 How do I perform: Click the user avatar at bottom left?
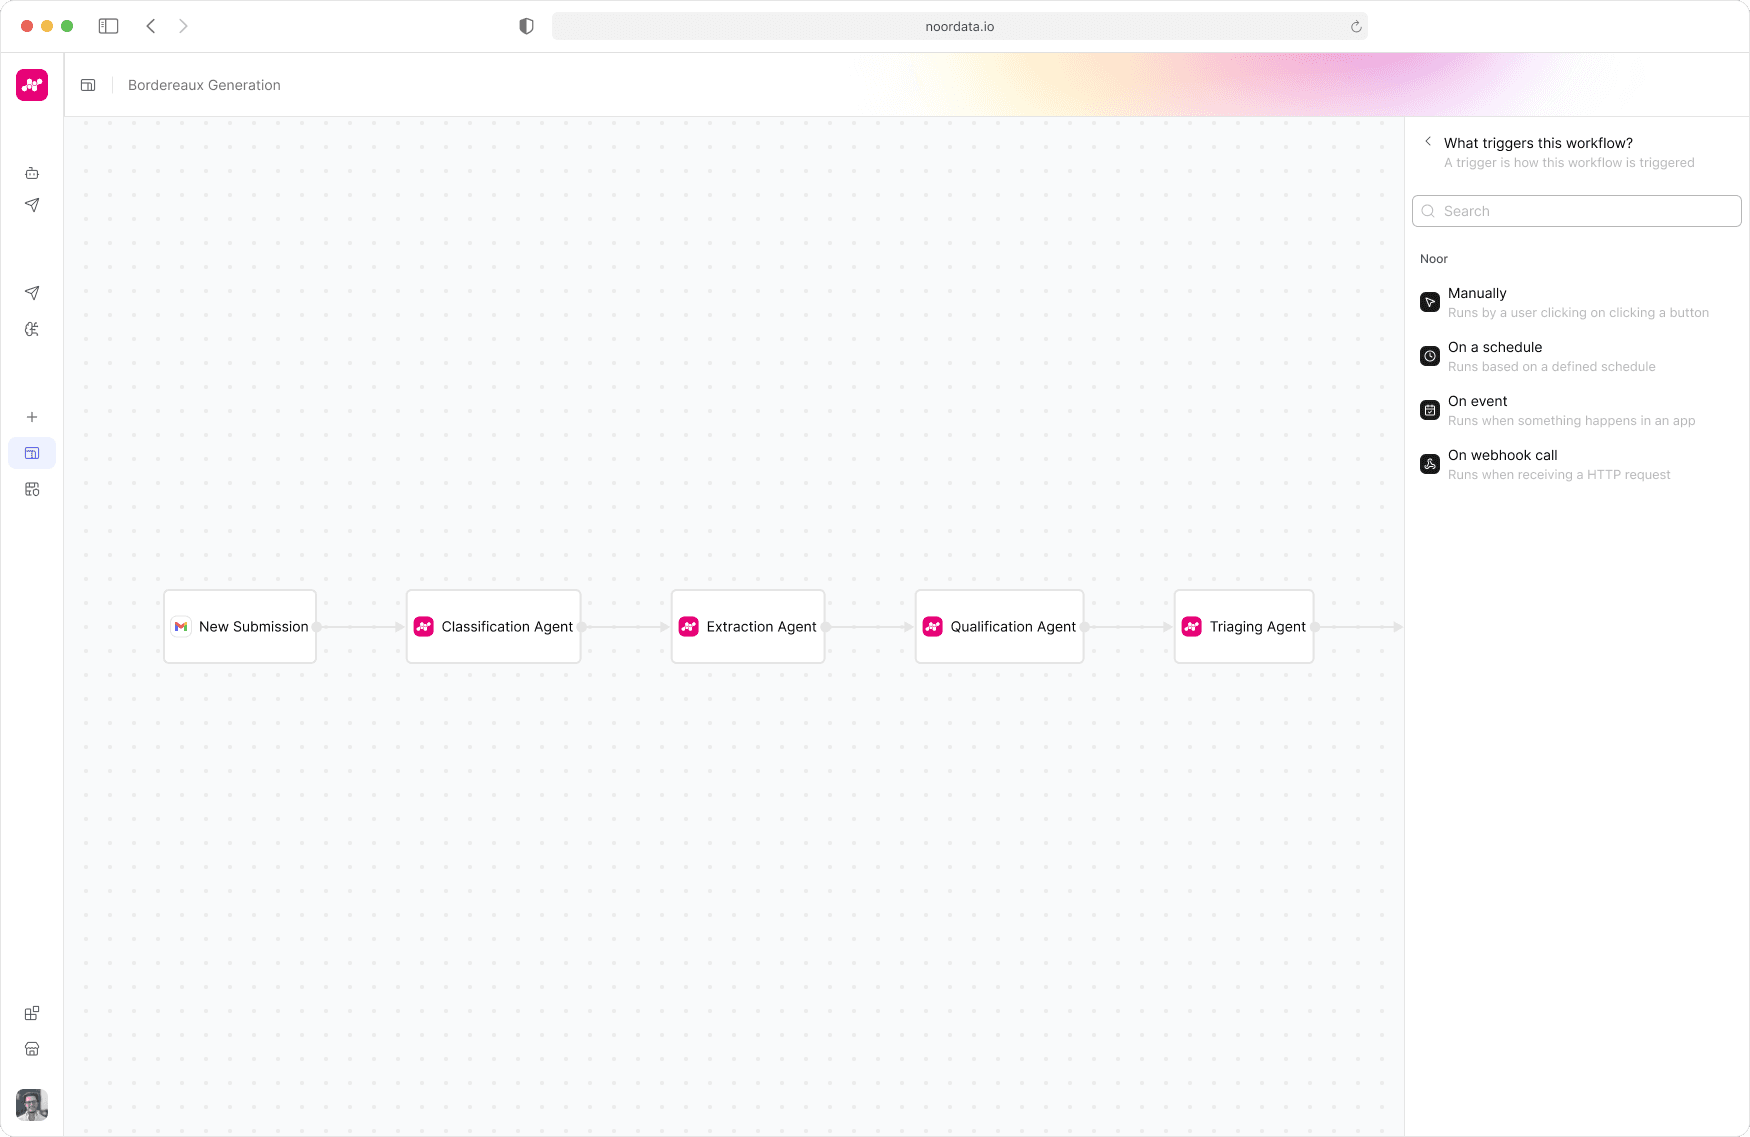click(x=32, y=1104)
